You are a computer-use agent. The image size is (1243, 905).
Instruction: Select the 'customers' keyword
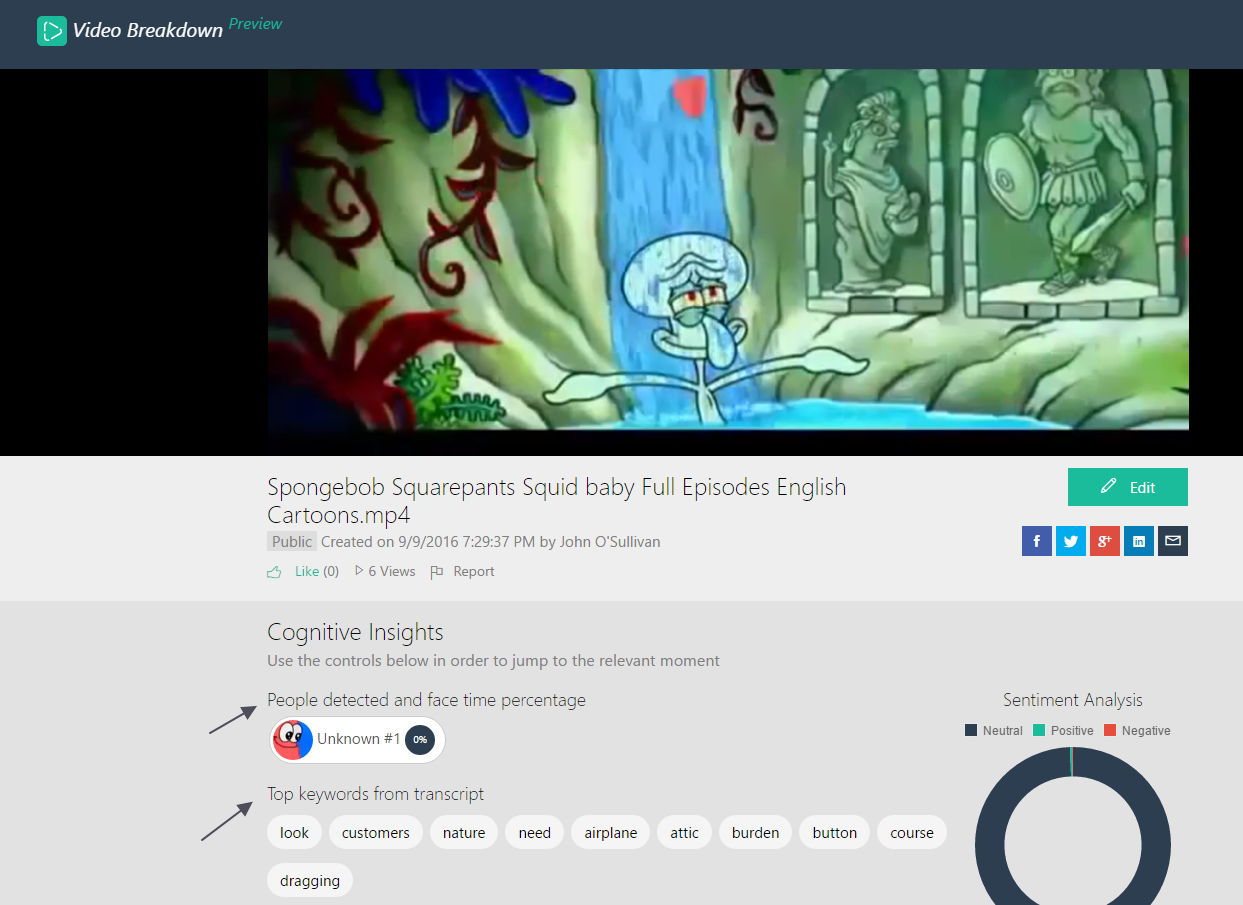click(376, 832)
